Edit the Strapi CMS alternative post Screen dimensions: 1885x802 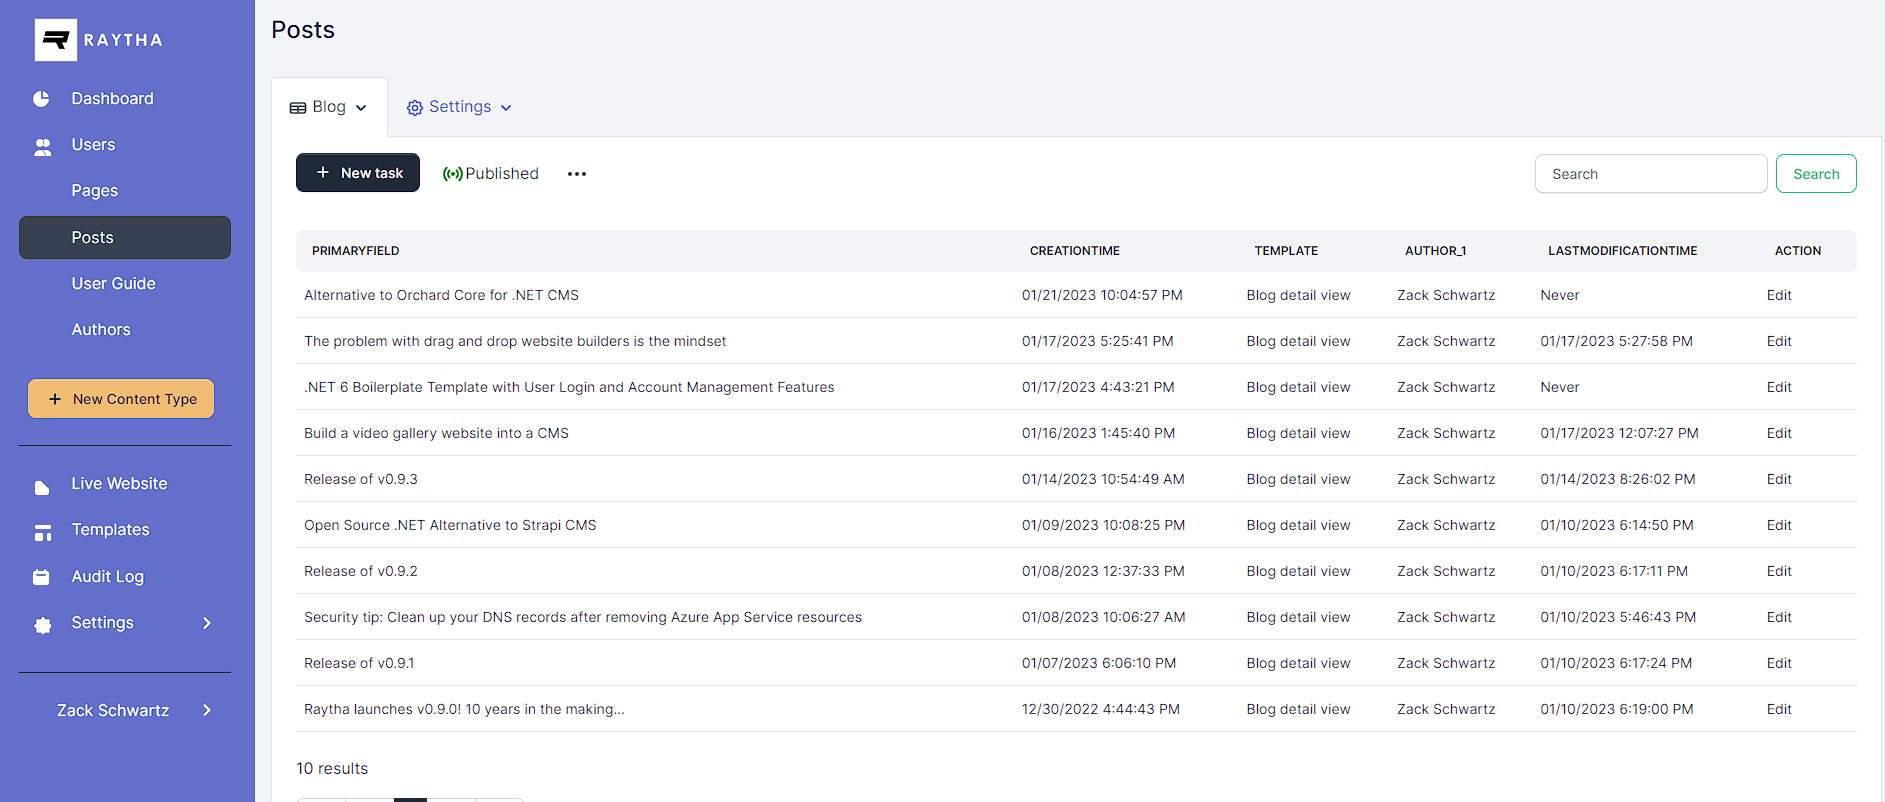pos(1779,526)
